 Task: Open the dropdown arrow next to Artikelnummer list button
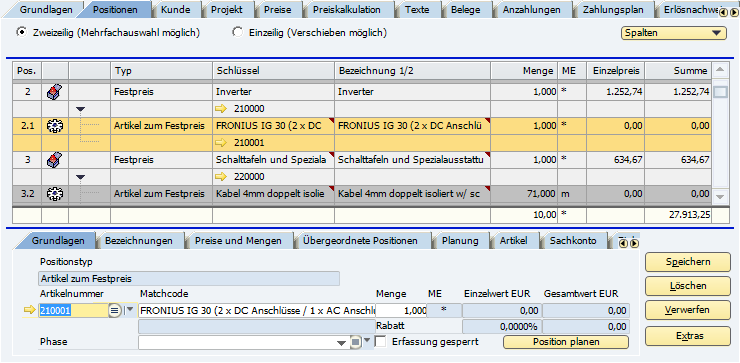click(129, 310)
